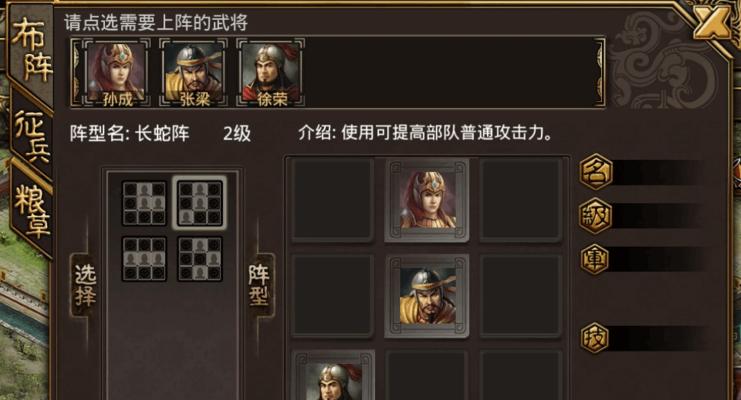The image size is (741, 400).
Task: Click the 軍 hexagon icon
Action: 595,260
